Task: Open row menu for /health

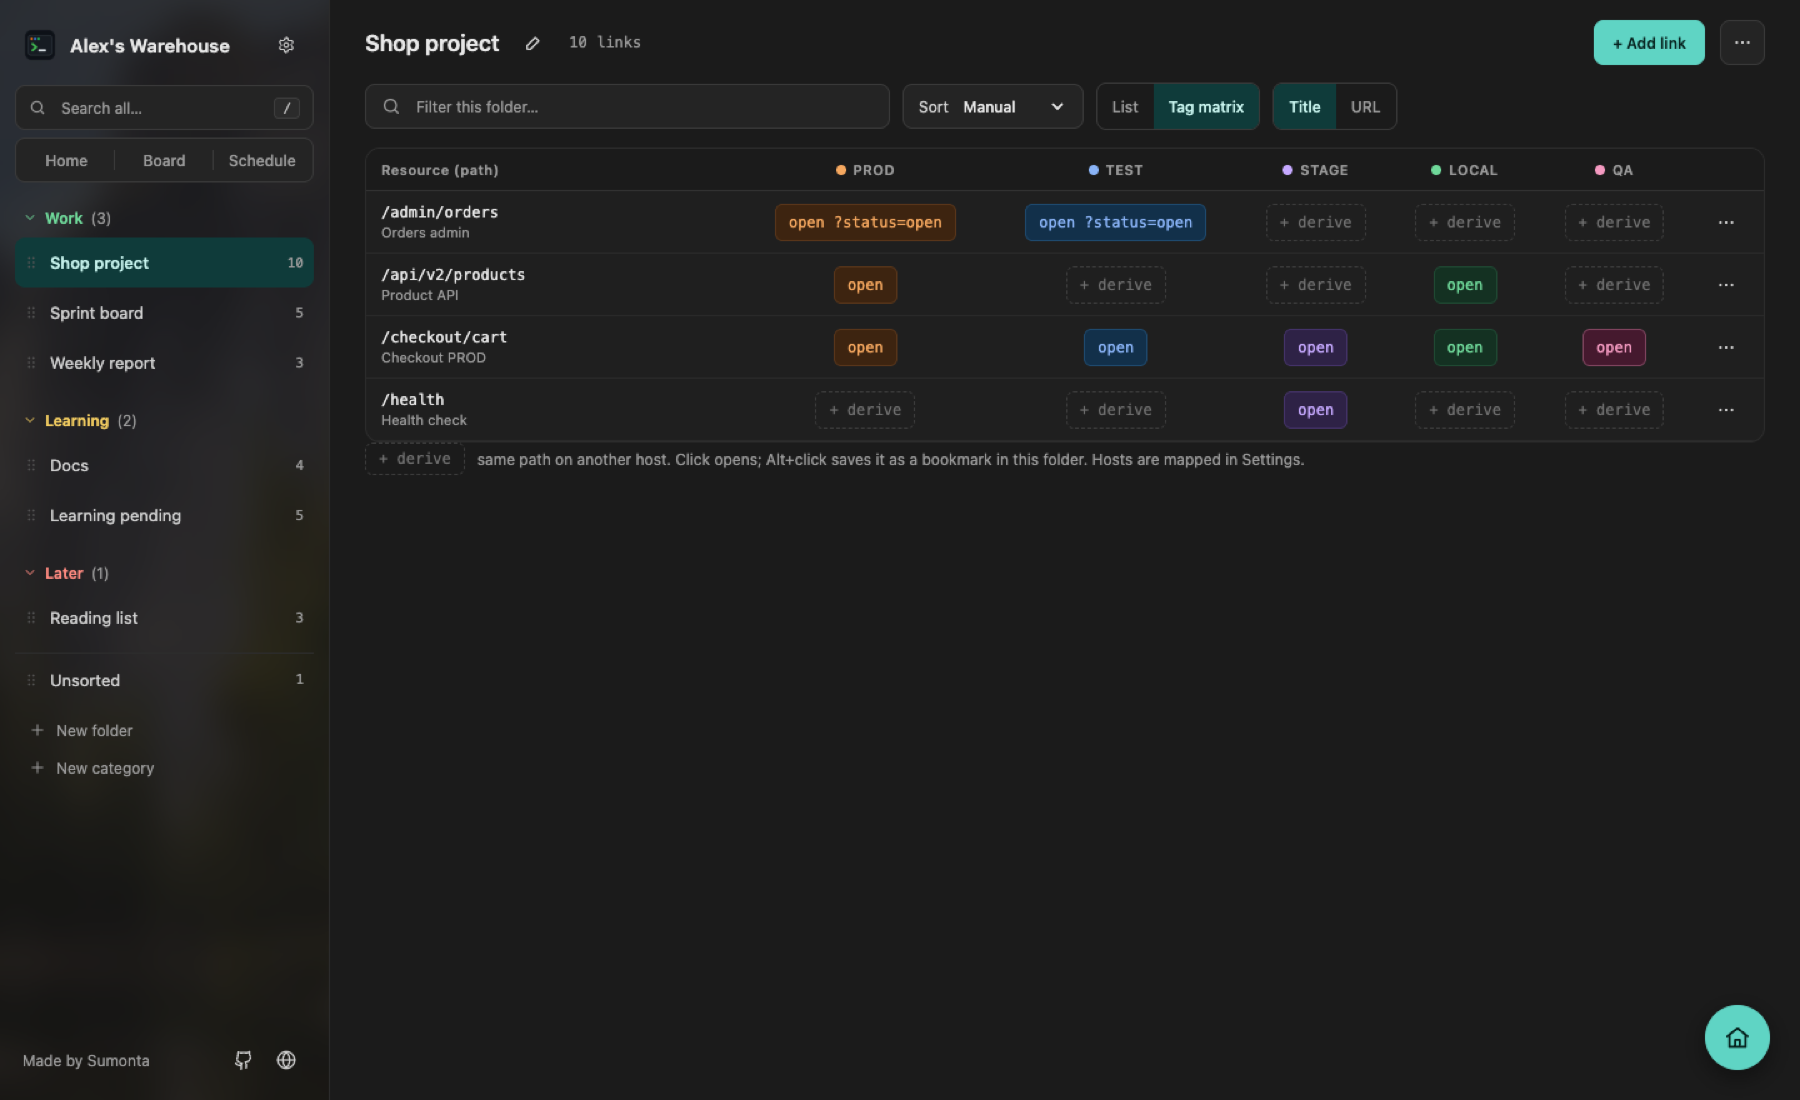Action: pos(1726,410)
